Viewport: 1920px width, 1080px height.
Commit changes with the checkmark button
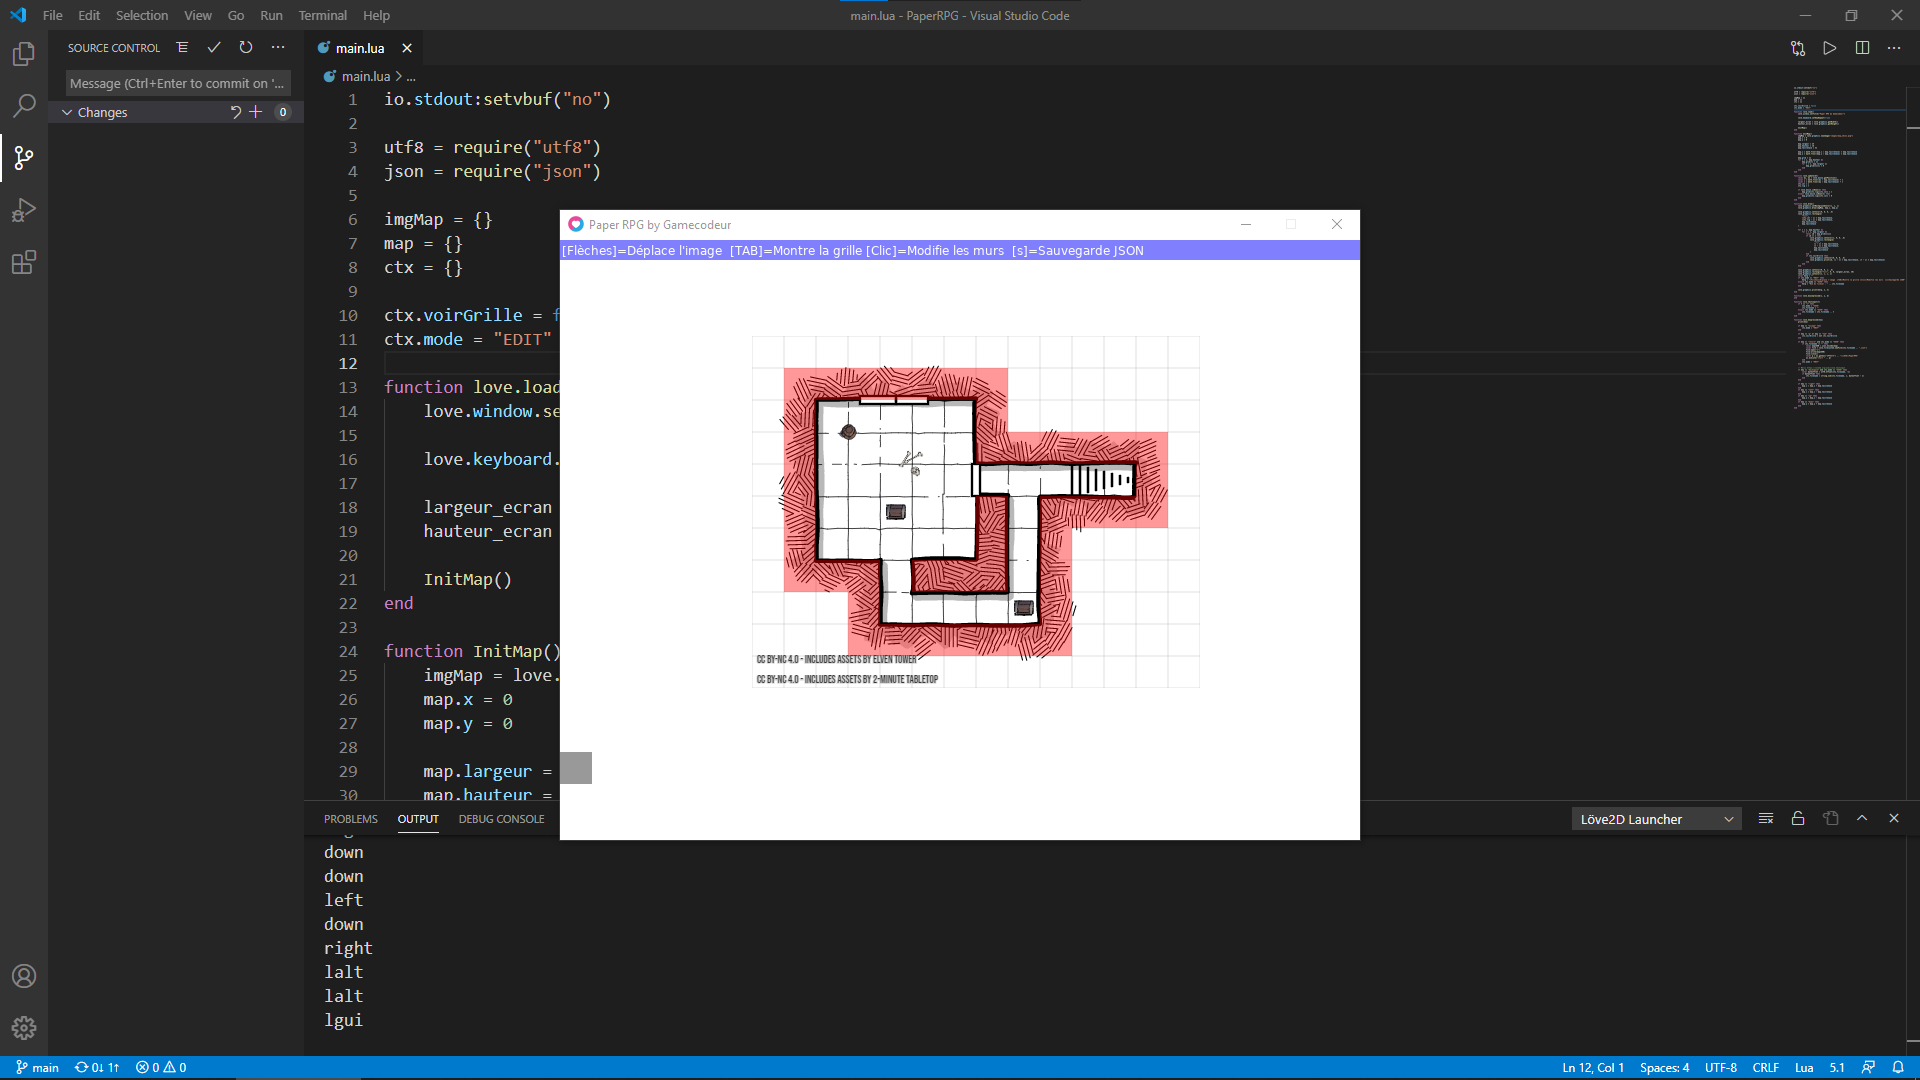coord(213,47)
